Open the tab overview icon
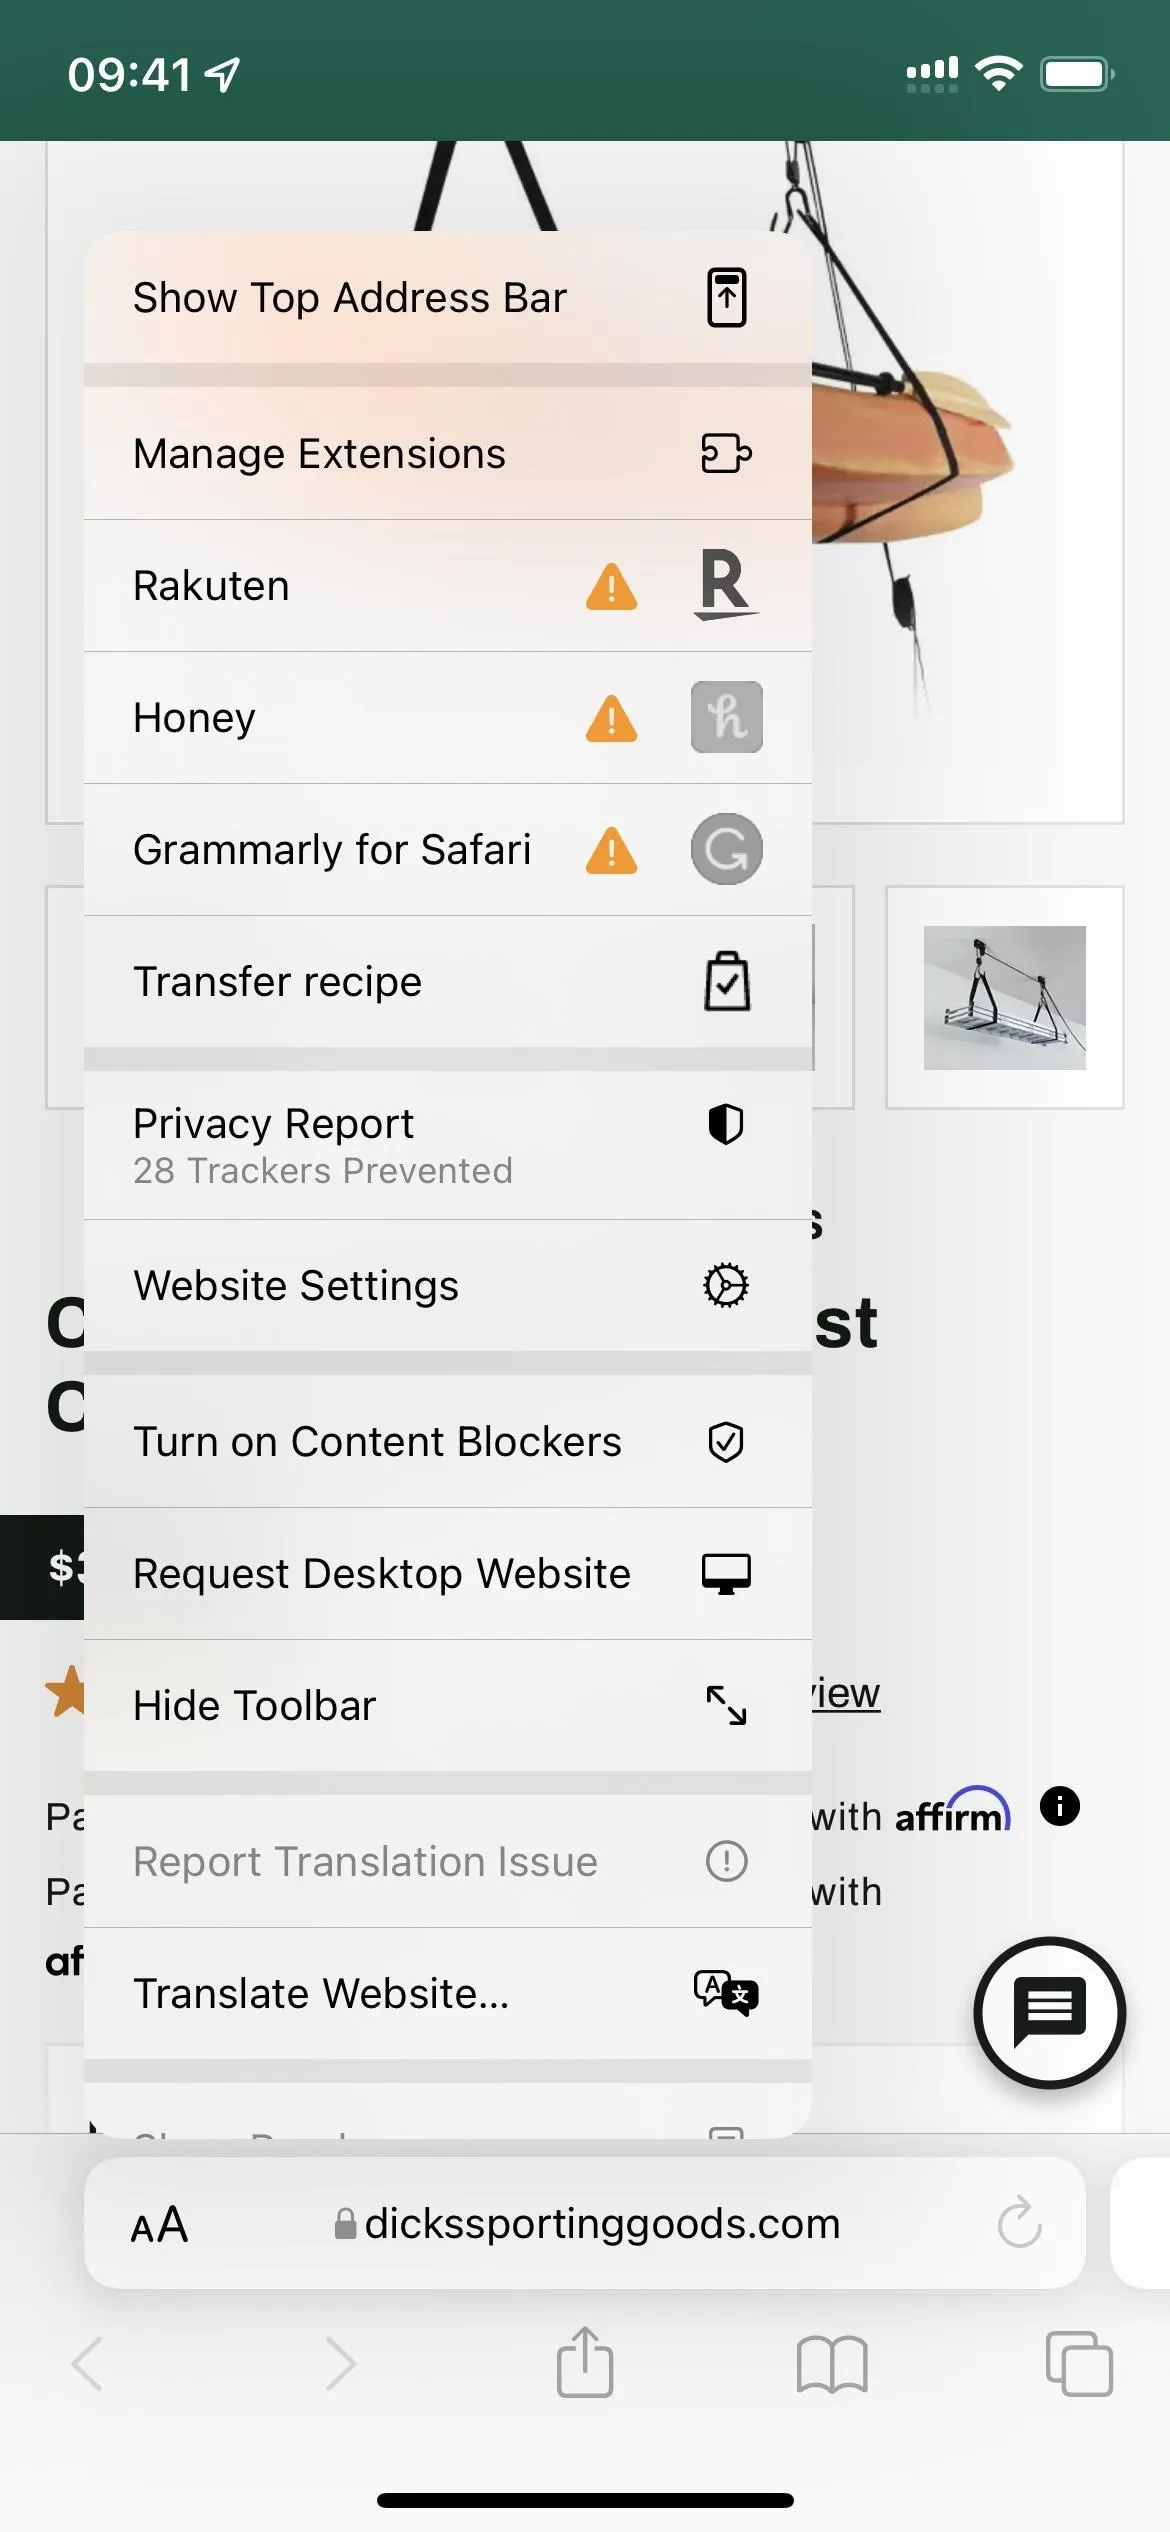 tap(1079, 2364)
